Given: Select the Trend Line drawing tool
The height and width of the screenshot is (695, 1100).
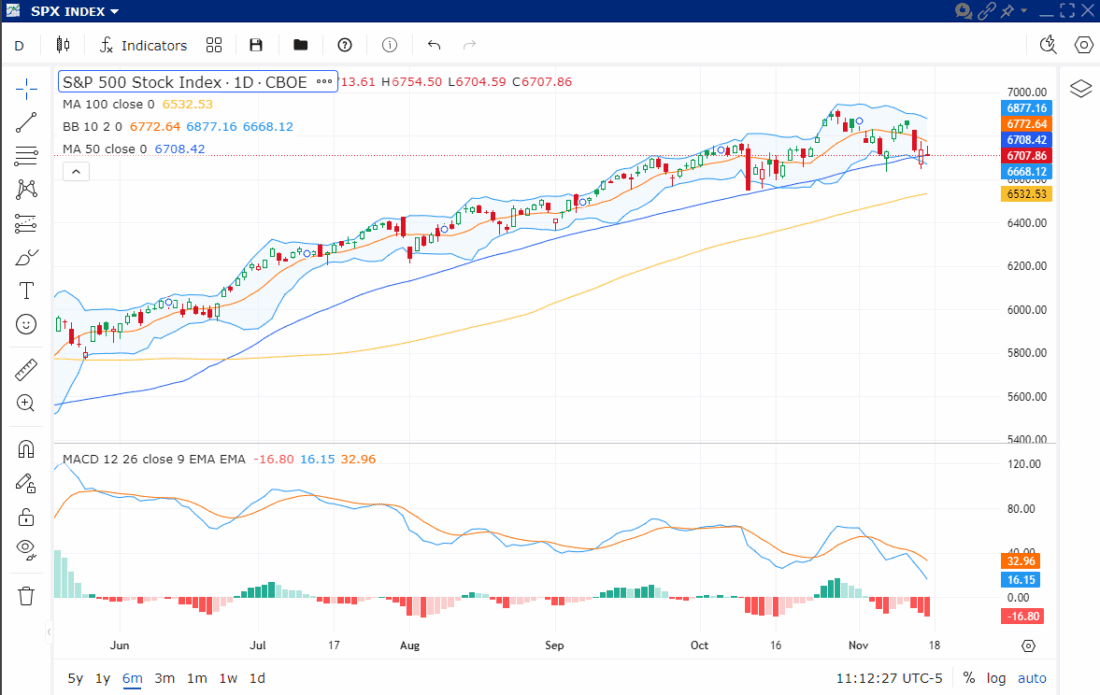Looking at the screenshot, I should tap(26, 122).
